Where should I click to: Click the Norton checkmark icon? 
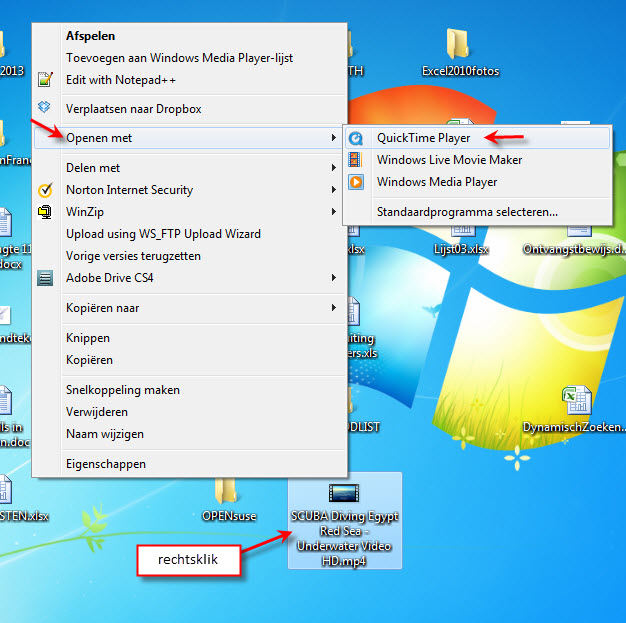tap(45, 190)
